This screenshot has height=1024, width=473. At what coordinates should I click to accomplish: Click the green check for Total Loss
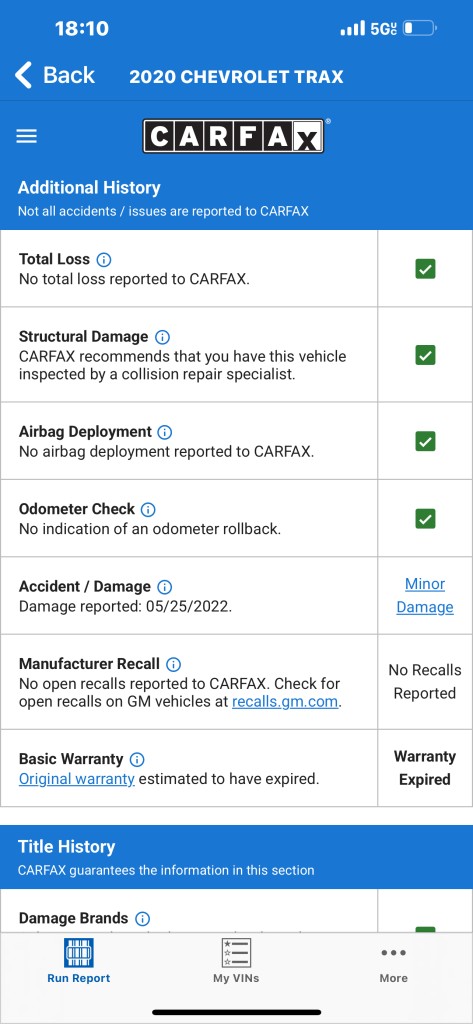click(425, 268)
